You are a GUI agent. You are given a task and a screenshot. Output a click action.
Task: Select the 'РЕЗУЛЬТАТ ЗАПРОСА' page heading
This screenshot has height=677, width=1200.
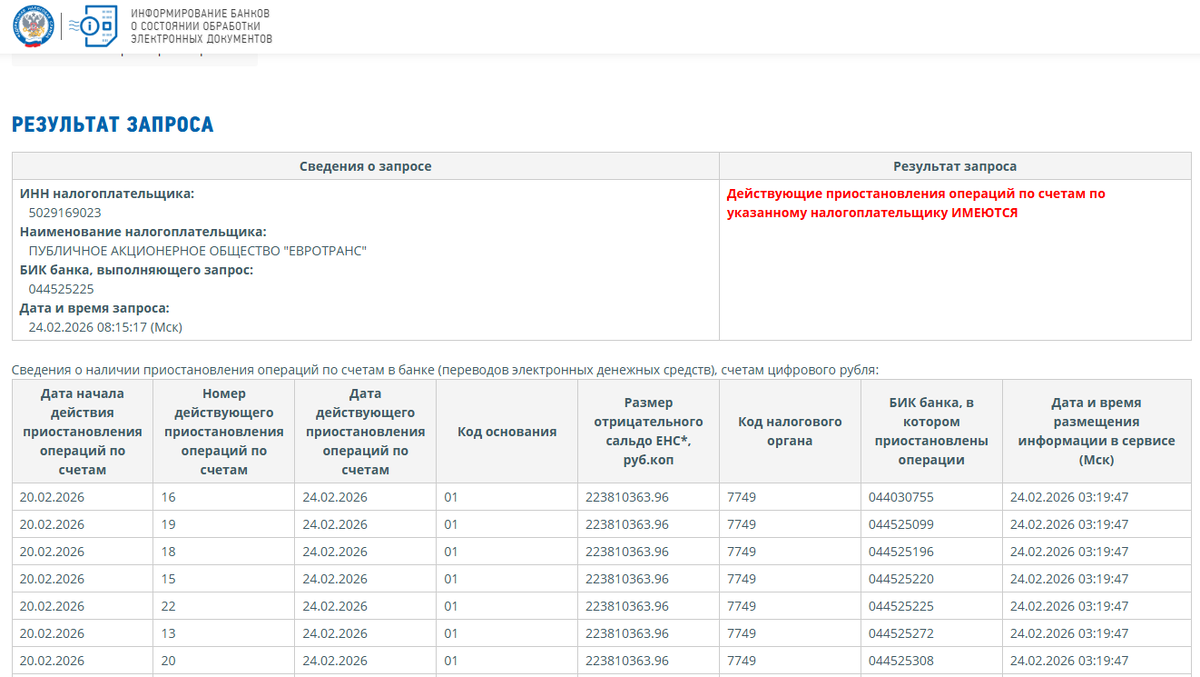point(113,125)
